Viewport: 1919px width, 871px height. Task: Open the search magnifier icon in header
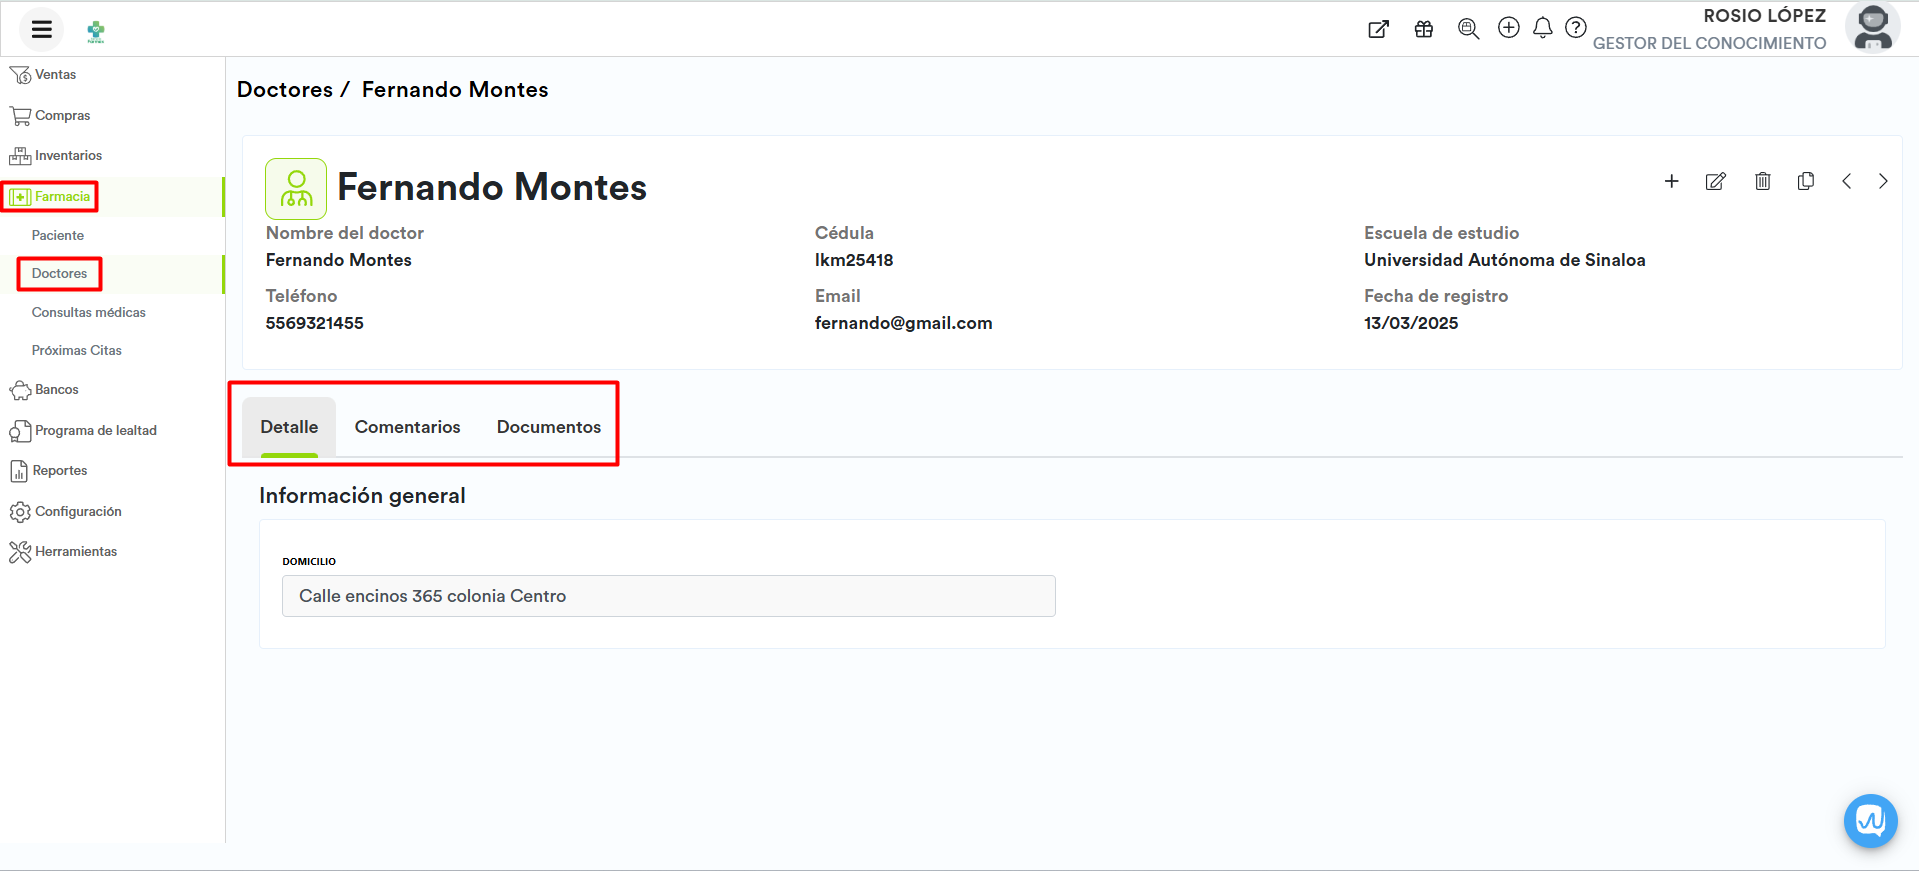point(1468,29)
